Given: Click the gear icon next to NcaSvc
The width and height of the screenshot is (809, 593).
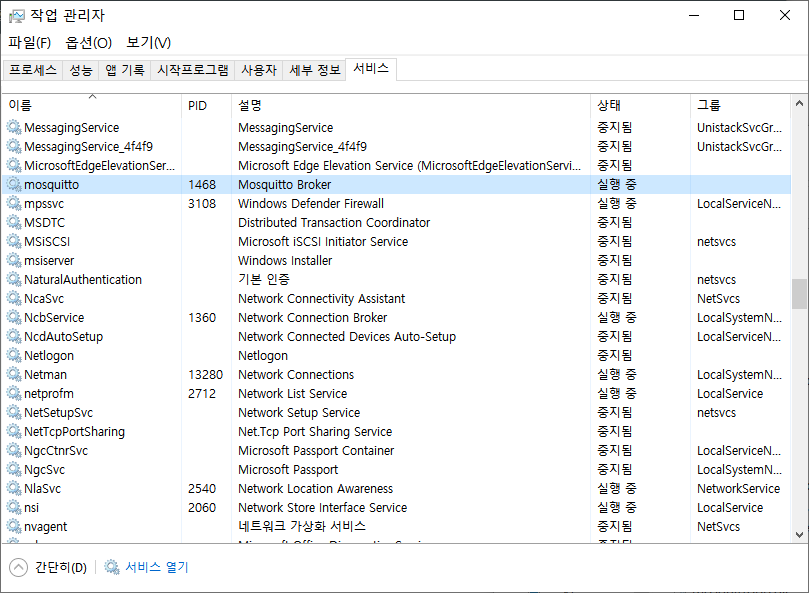Looking at the screenshot, I should click(x=14, y=298).
